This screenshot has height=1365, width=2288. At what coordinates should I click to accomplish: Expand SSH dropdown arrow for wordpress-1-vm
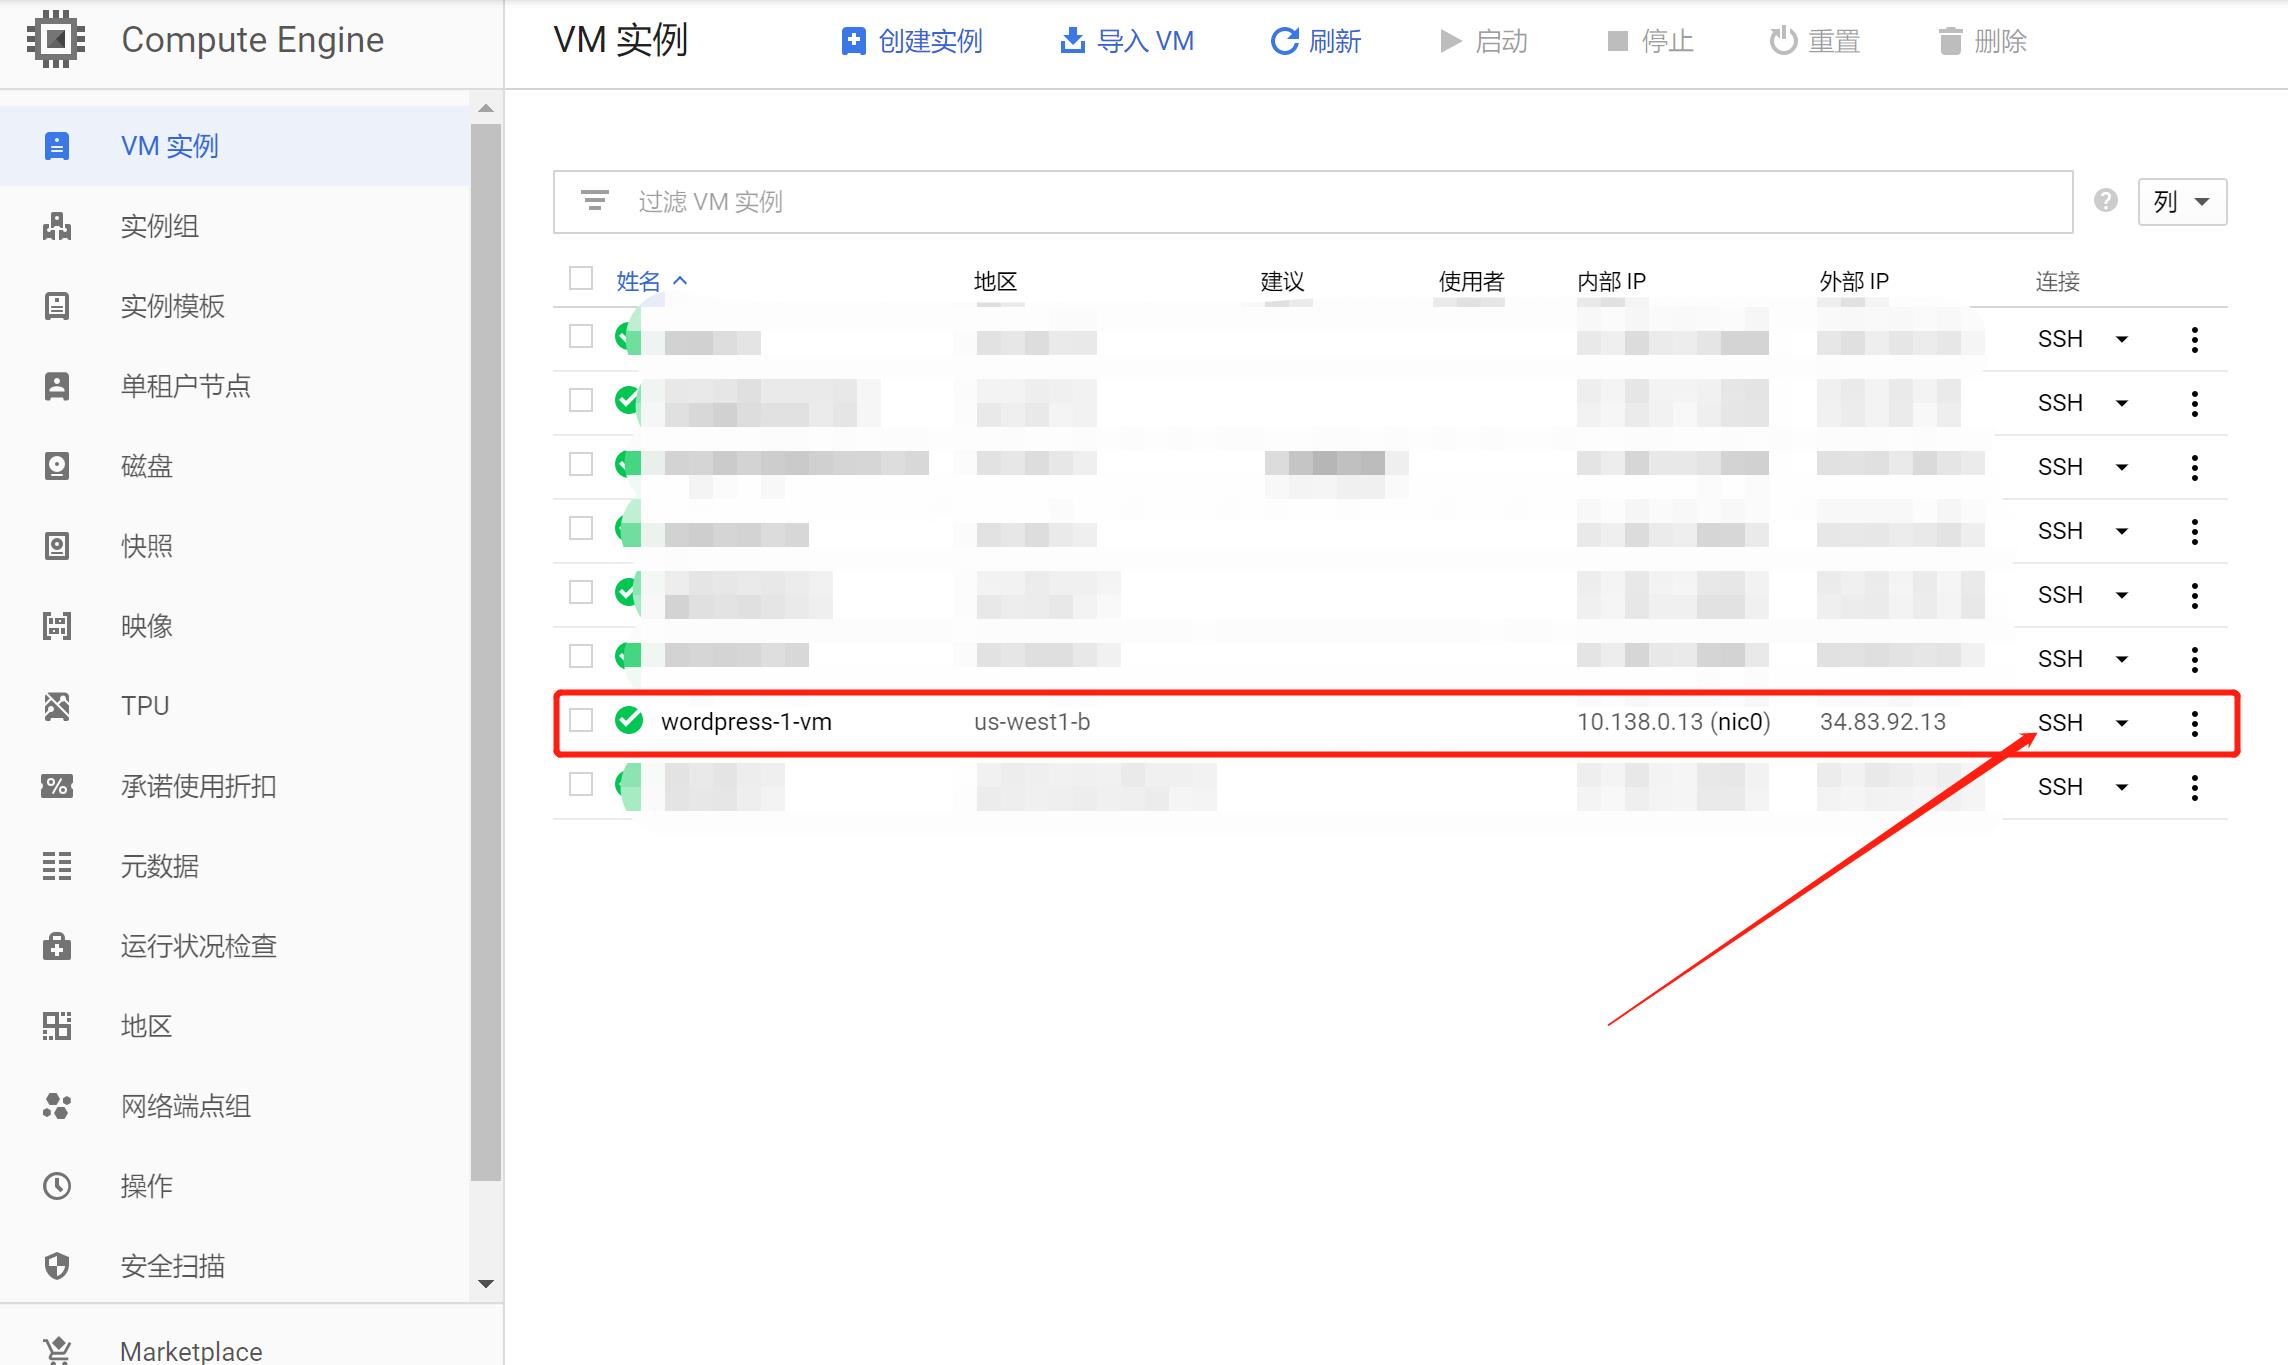(x=2122, y=723)
